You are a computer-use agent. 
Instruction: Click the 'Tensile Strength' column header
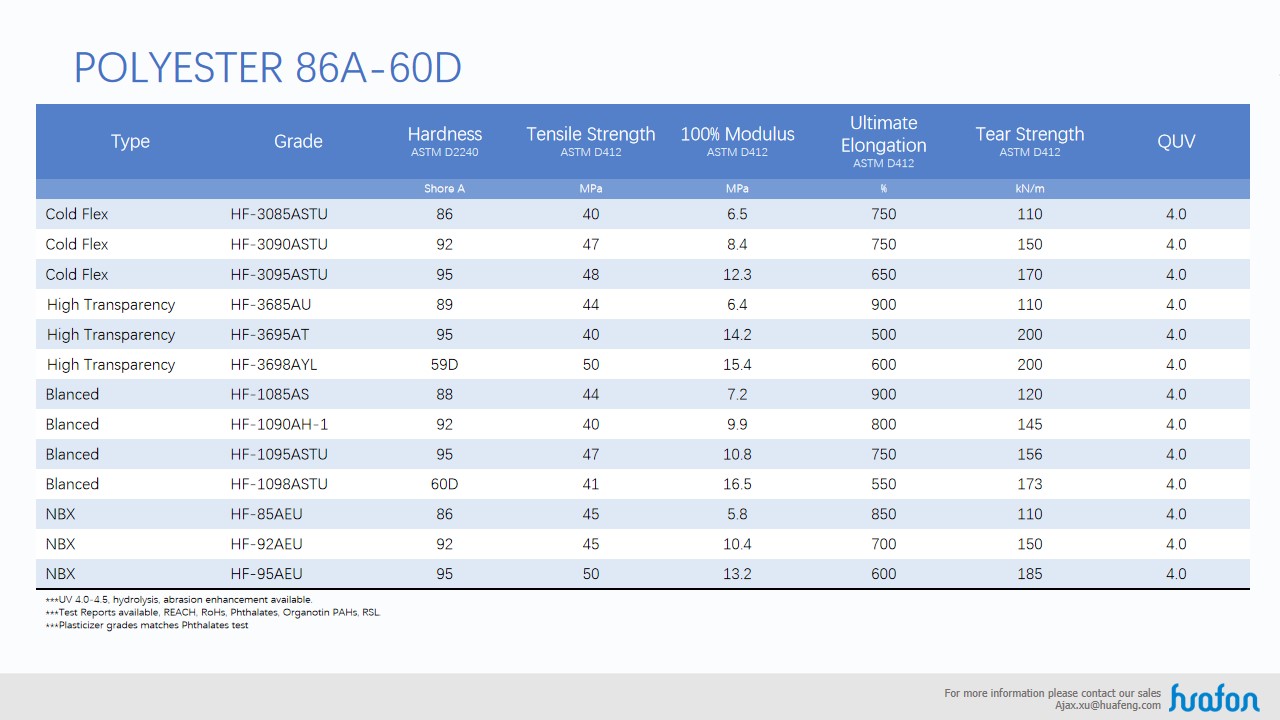click(590, 134)
